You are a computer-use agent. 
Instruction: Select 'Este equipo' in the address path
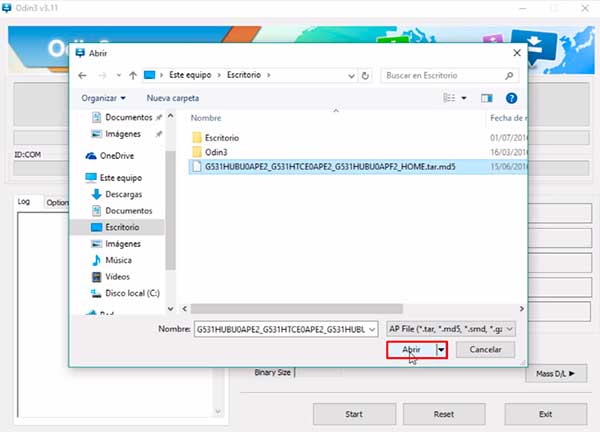point(190,75)
